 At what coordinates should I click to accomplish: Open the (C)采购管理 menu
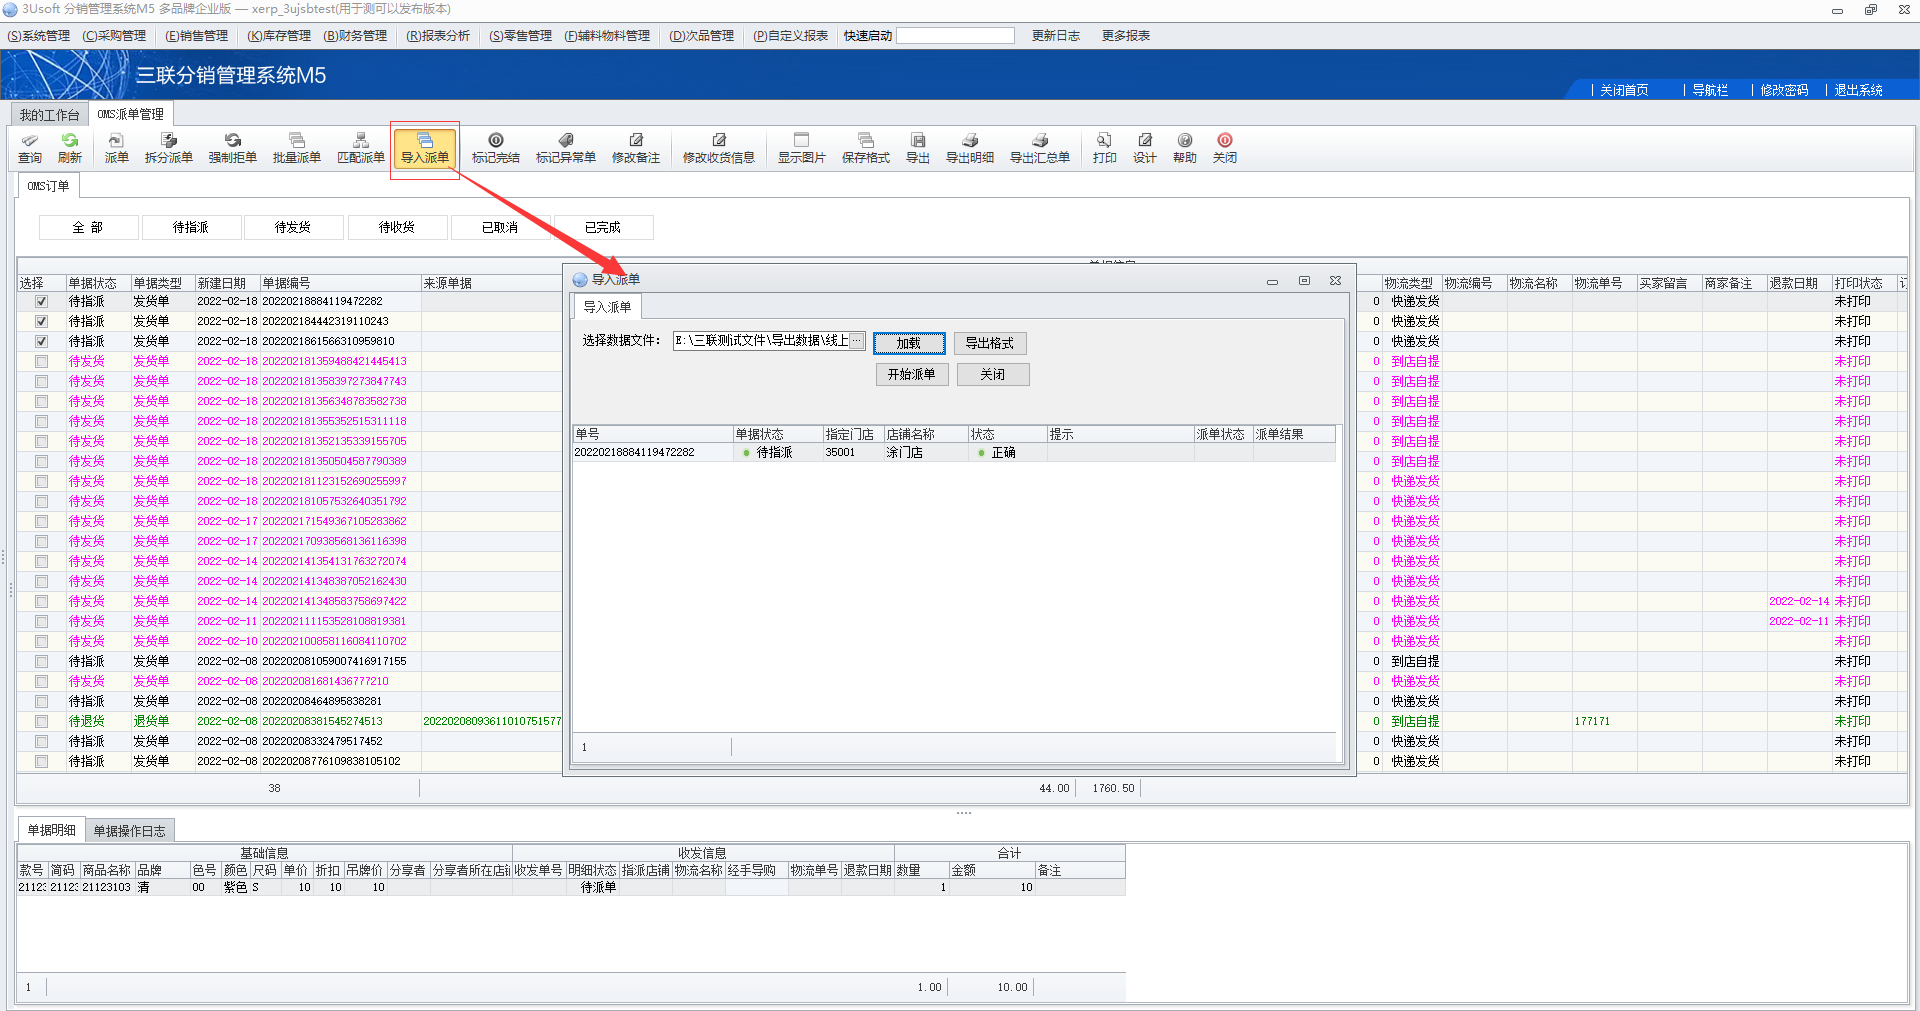(114, 36)
